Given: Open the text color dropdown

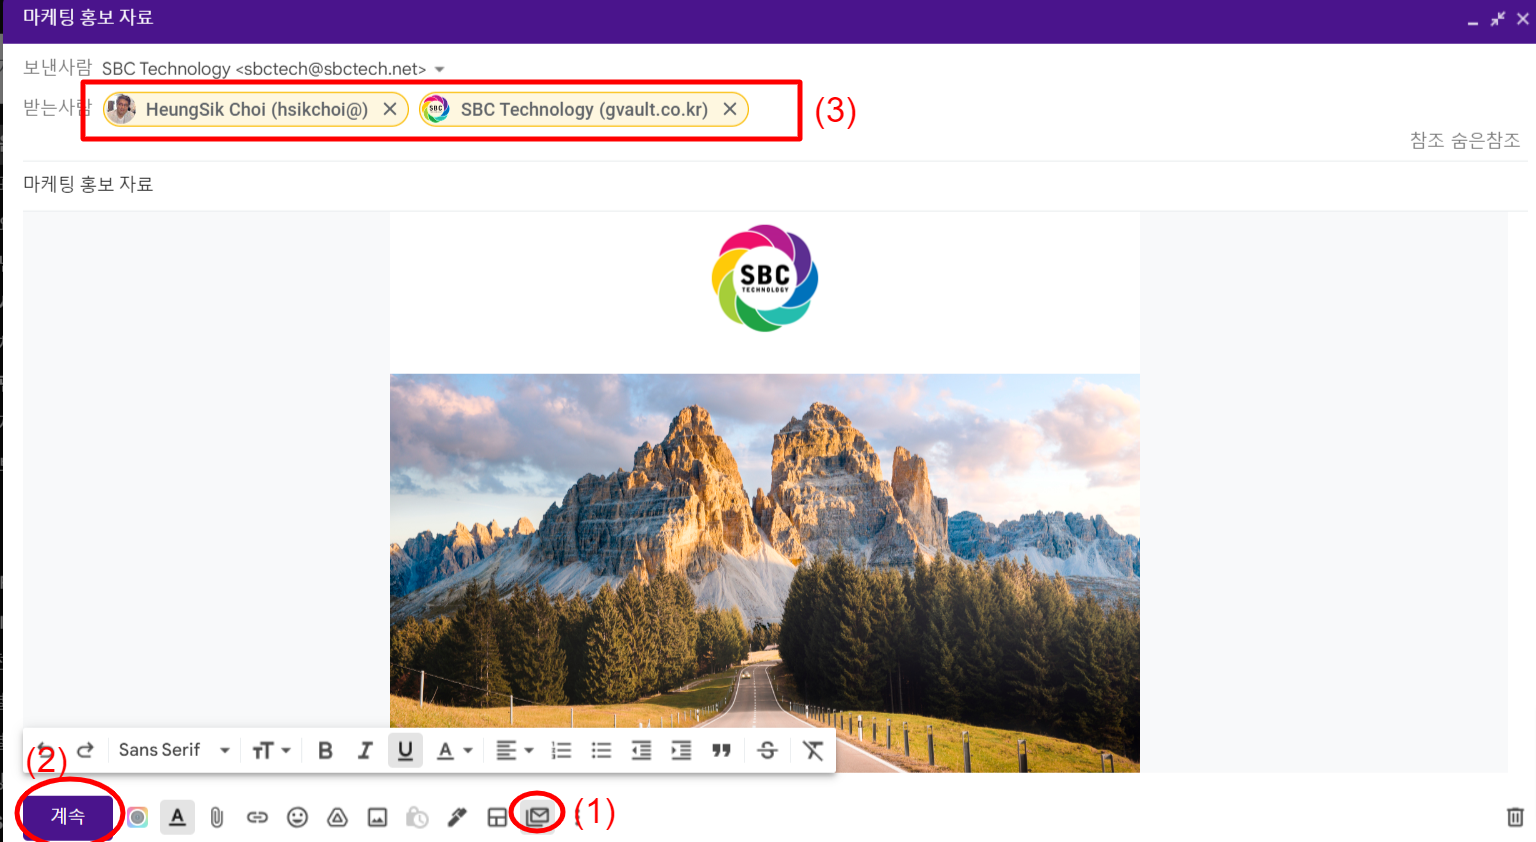Looking at the screenshot, I should (455, 750).
